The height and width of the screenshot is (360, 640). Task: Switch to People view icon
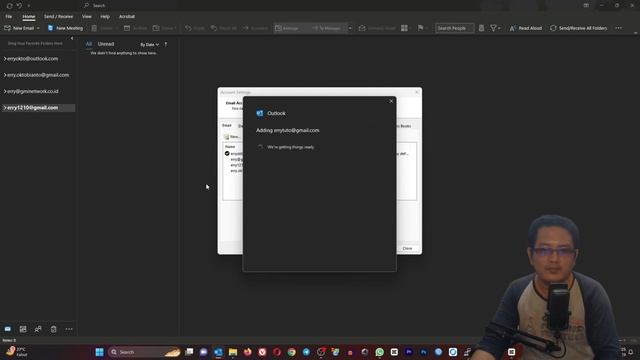[38, 329]
